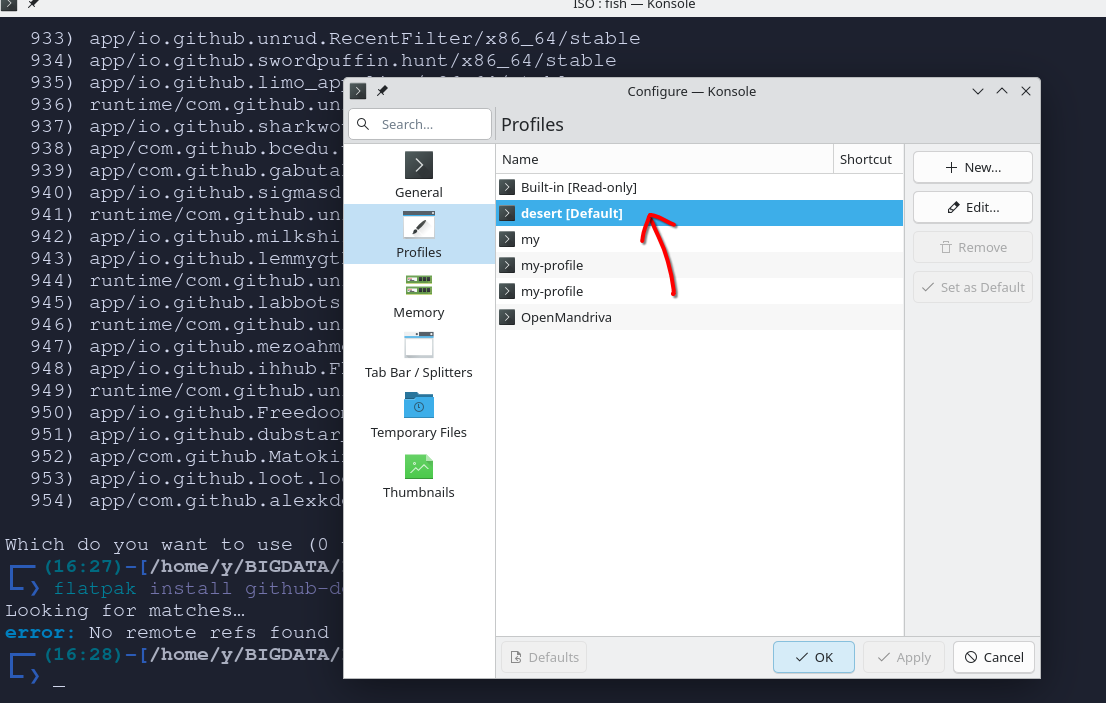The image size is (1106, 703).
Task: Click the Set as Default button
Action: point(973,287)
